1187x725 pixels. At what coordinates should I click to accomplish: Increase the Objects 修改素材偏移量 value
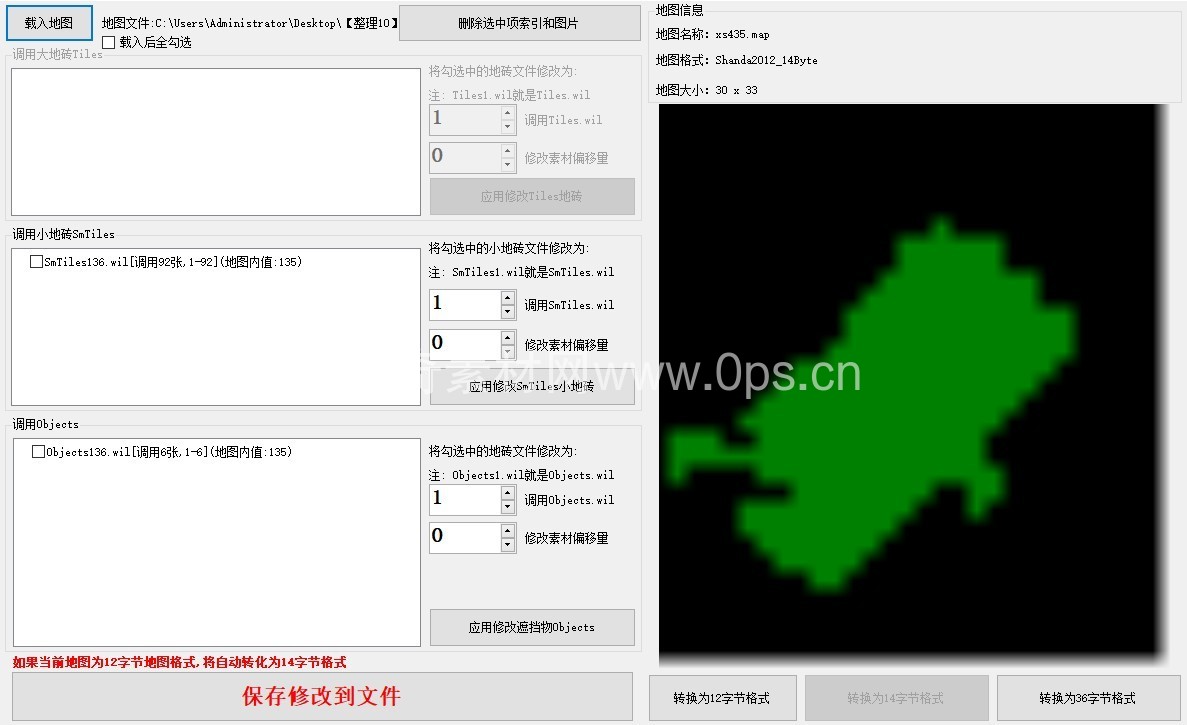(508, 531)
